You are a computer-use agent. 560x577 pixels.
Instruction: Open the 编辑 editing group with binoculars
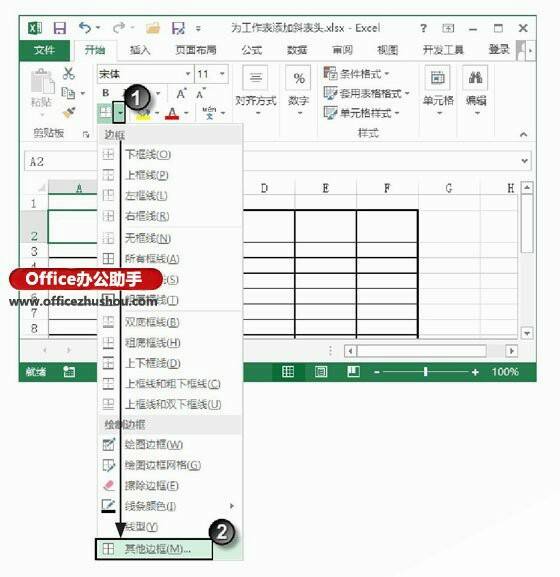tap(475, 91)
